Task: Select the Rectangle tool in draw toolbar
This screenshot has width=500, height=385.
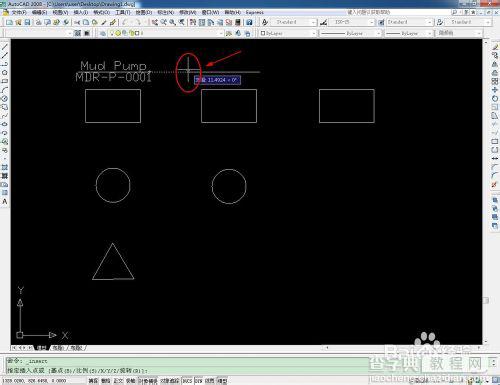Action: (x=5, y=81)
